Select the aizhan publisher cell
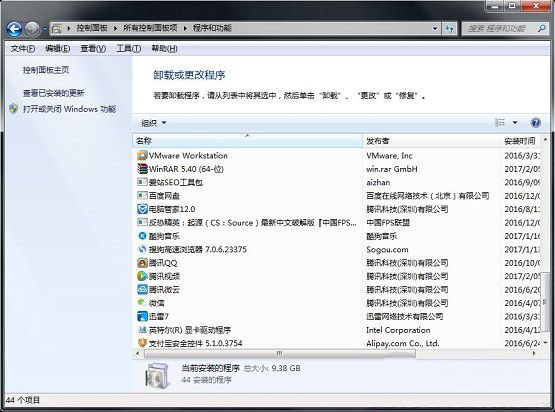This screenshot has width=555, height=412. click(x=378, y=183)
